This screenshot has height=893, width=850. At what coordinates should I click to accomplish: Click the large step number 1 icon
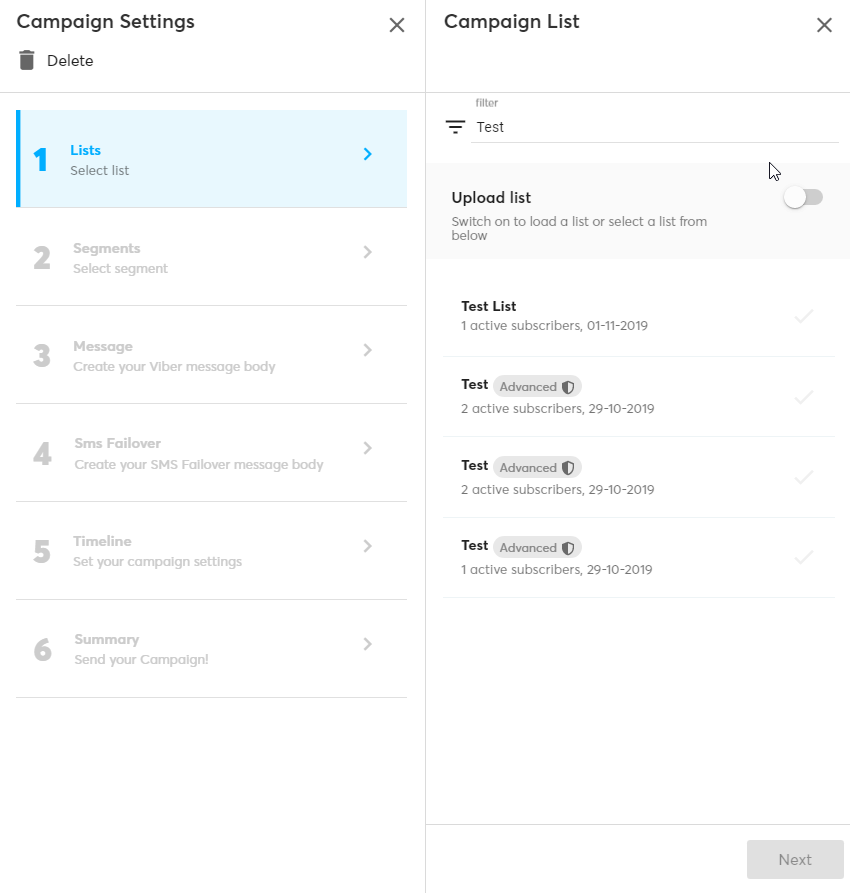point(41,160)
